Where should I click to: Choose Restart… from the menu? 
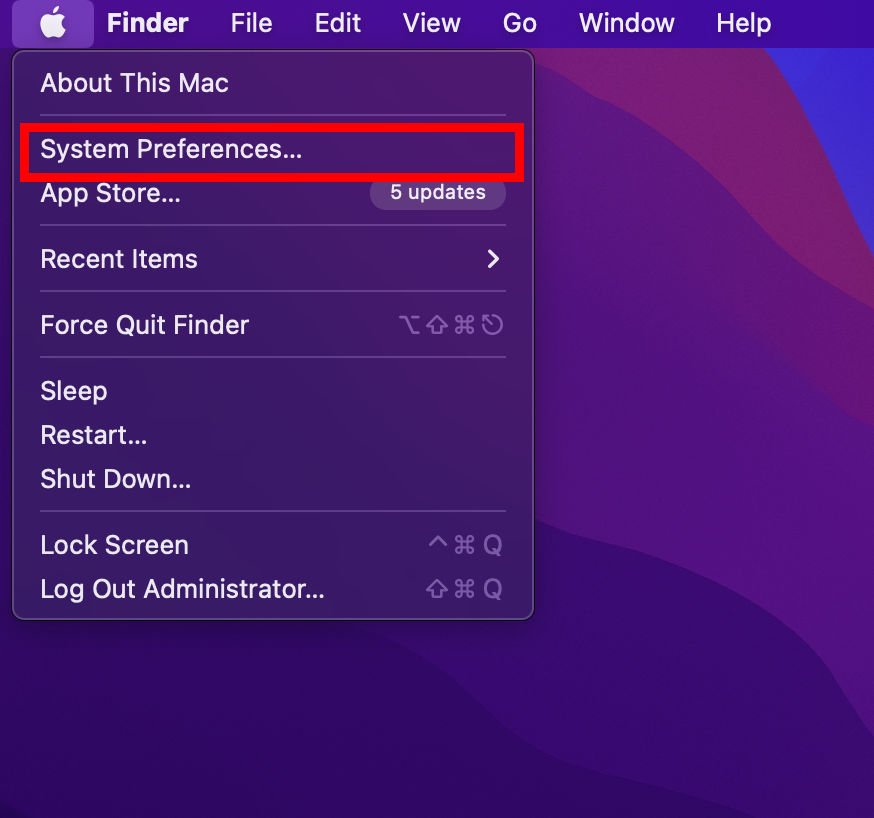click(273, 435)
